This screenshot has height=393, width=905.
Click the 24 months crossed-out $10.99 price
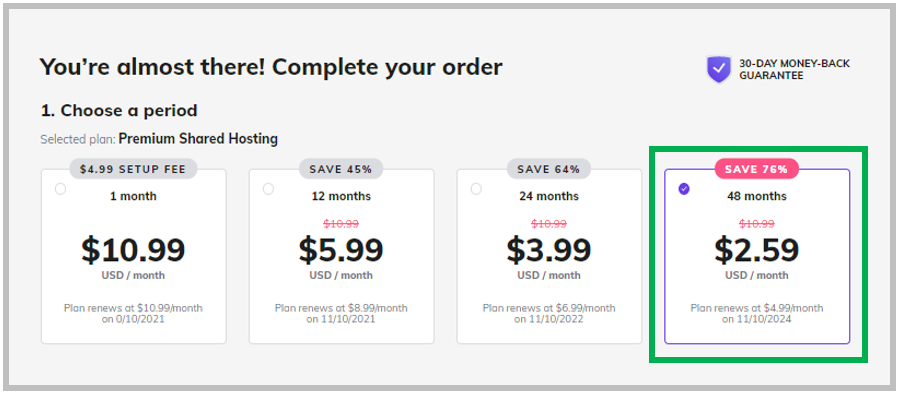coord(549,223)
